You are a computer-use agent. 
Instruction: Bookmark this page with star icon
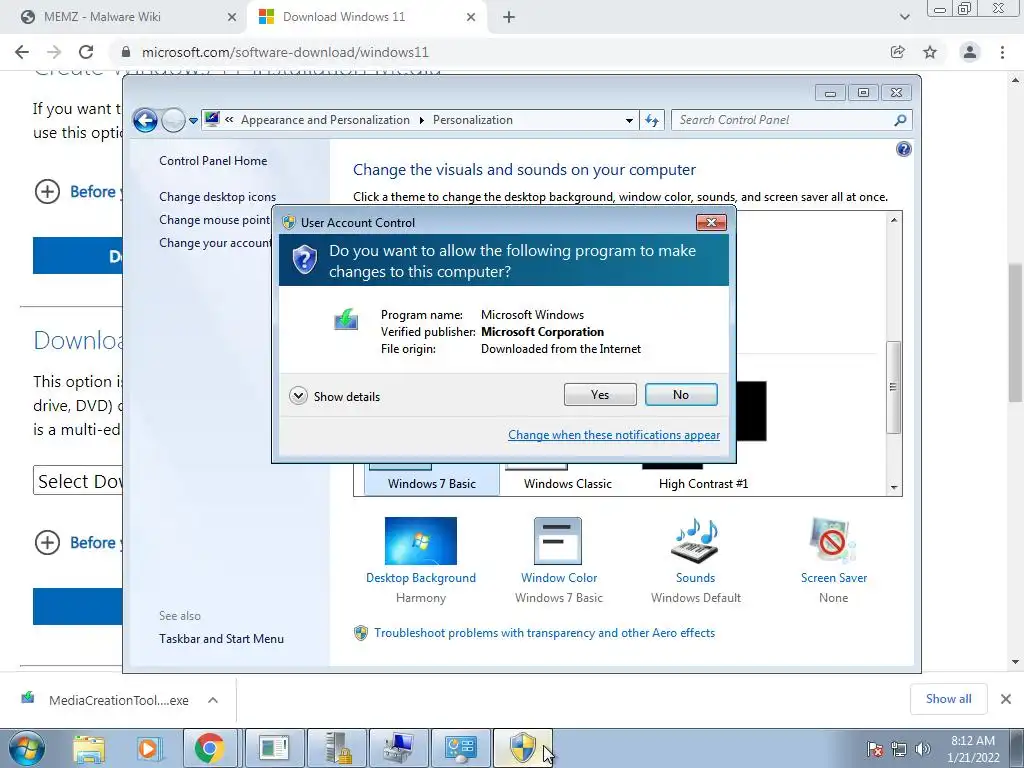[930, 52]
